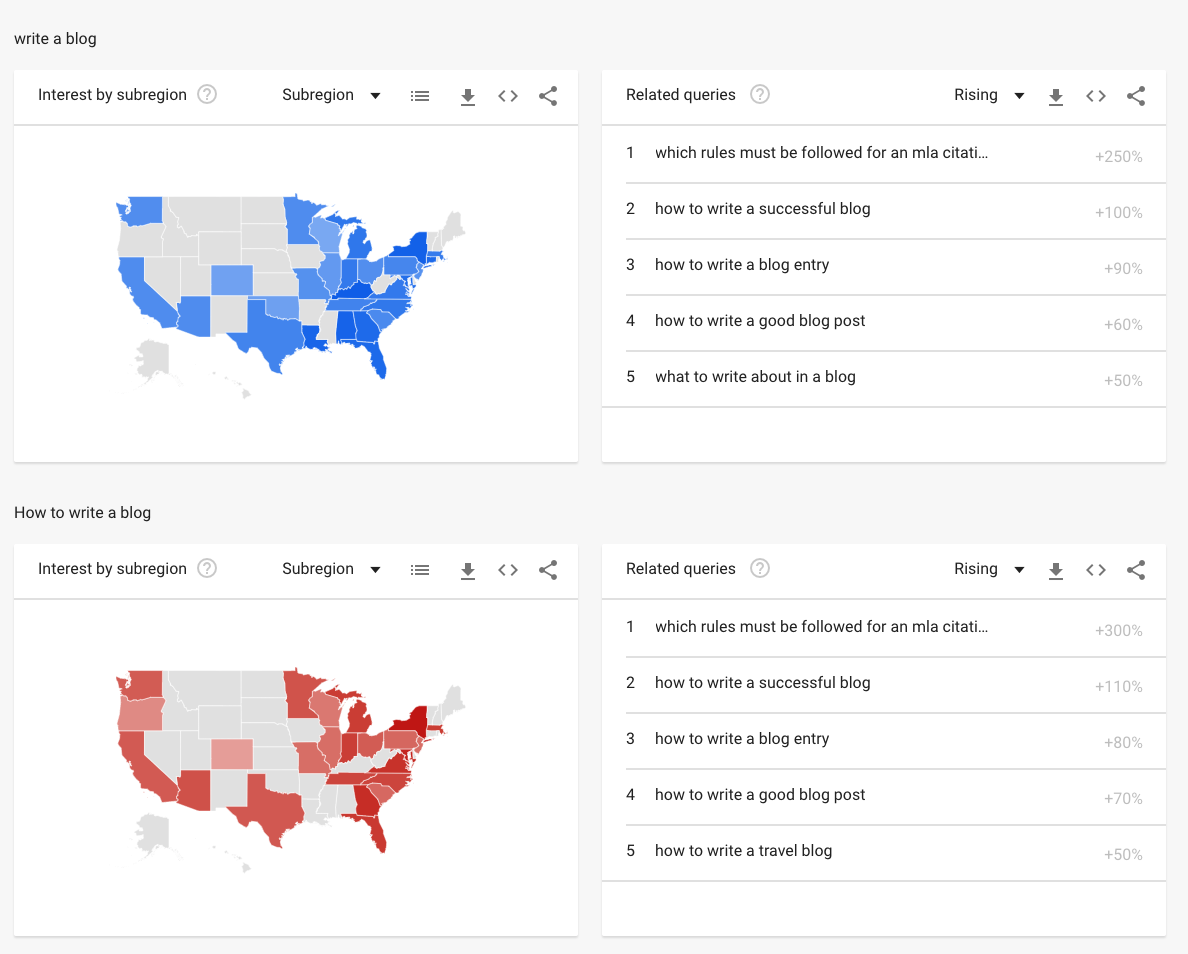Open the "what to write about in a blog" query
The image size is (1188, 954).
[755, 377]
